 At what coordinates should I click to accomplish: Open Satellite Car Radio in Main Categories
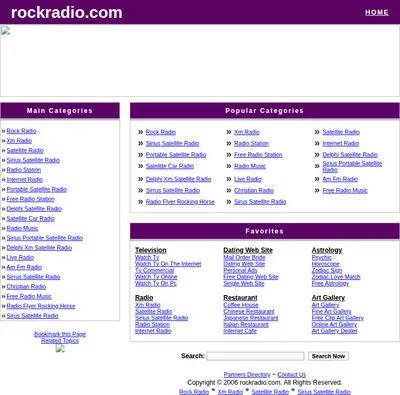pos(31,219)
